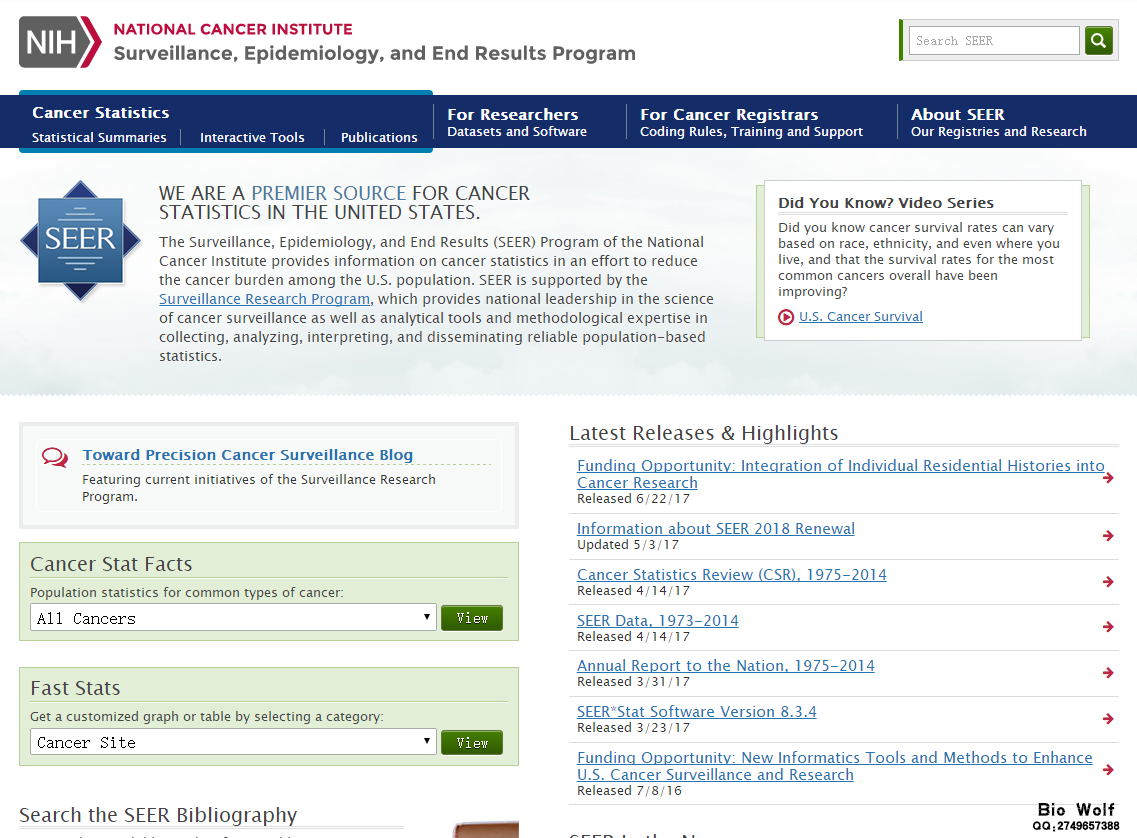Focus the Search SEER input field

click(x=994, y=41)
